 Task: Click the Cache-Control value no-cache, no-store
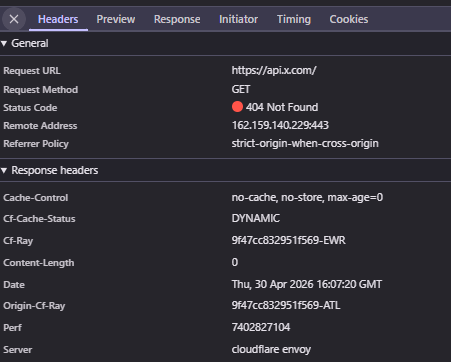307,197
